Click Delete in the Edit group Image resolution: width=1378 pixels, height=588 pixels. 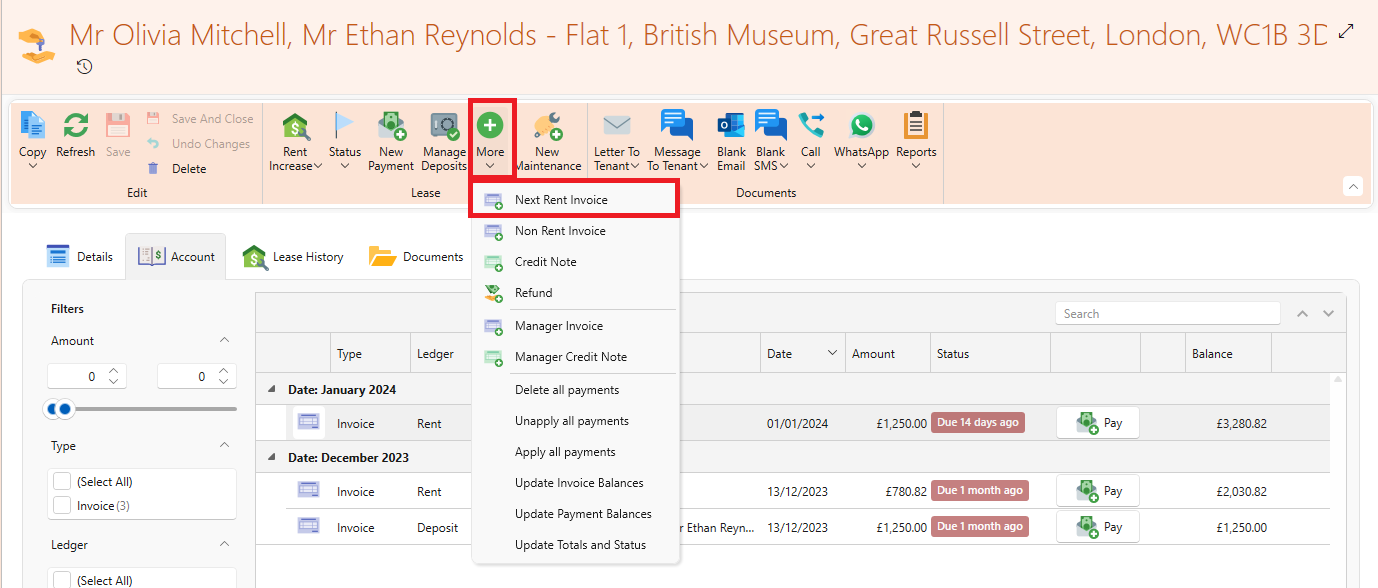tap(188, 169)
